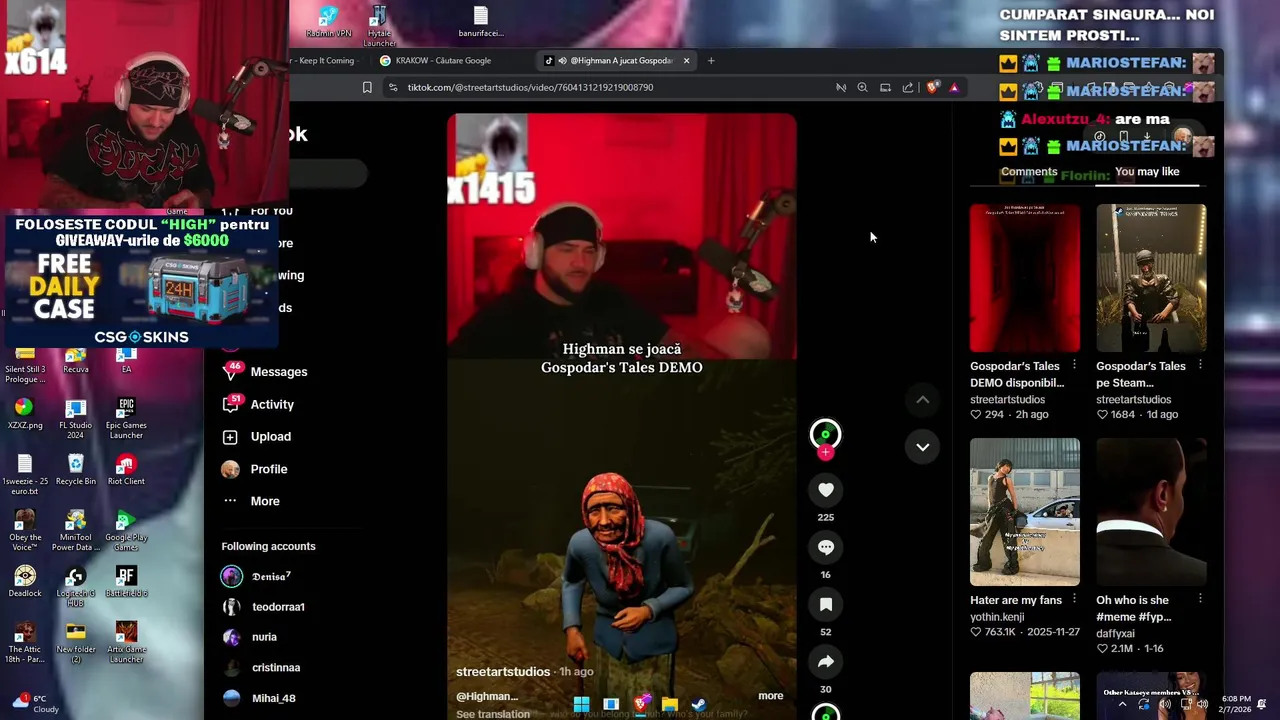This screenshot has height=720, width=1280.
Task: Open Messages in TikTok sidebar
Action: tap(264, 371)
